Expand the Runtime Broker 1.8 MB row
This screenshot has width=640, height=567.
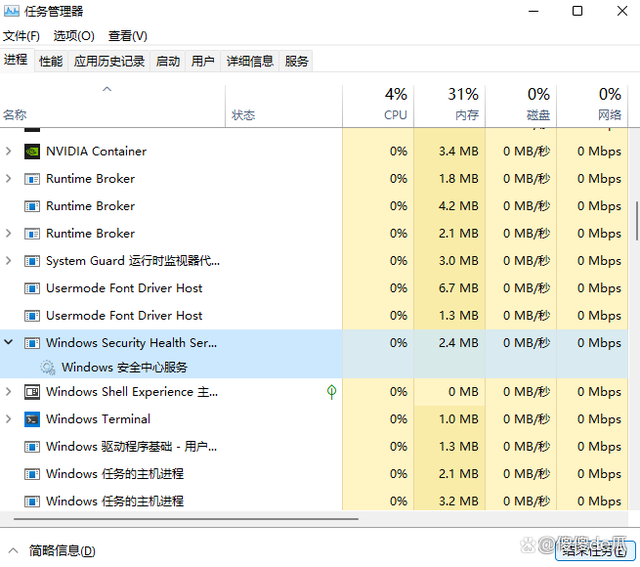pyautogui.click(x=8, y=179)
